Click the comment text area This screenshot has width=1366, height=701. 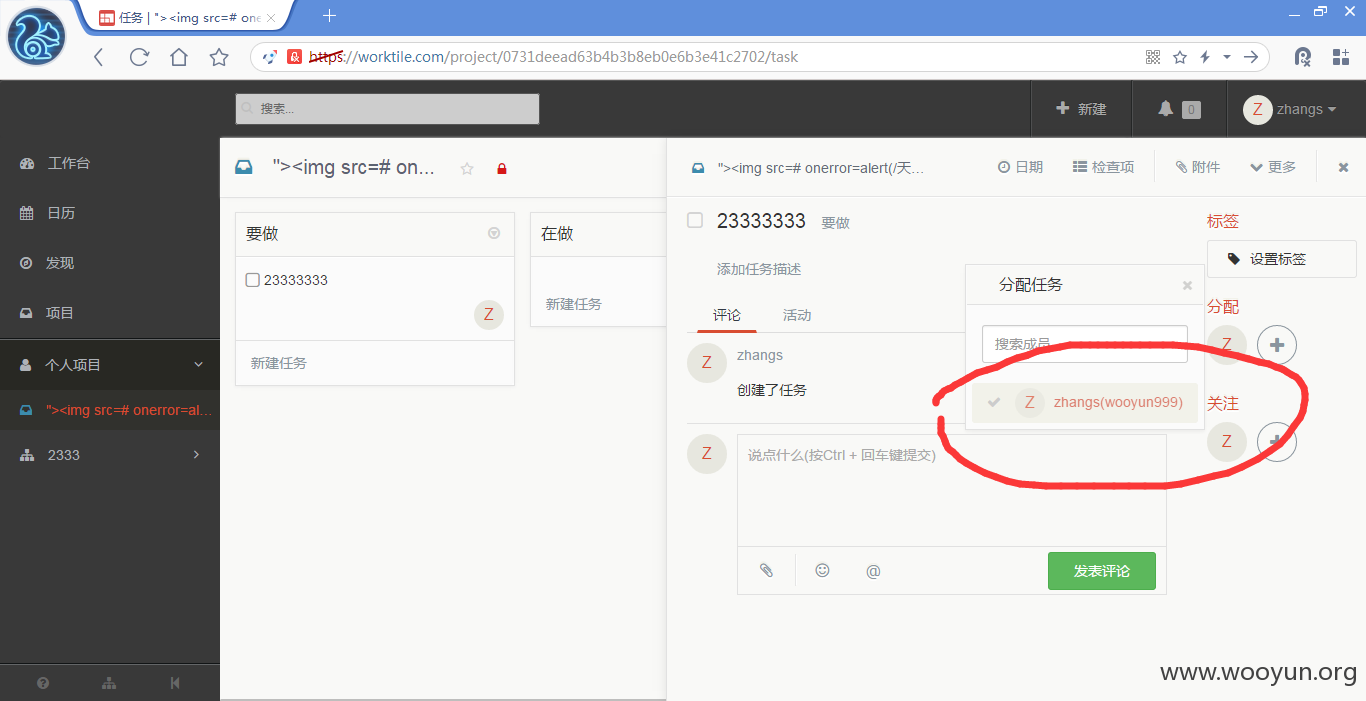tap(951, 490)
